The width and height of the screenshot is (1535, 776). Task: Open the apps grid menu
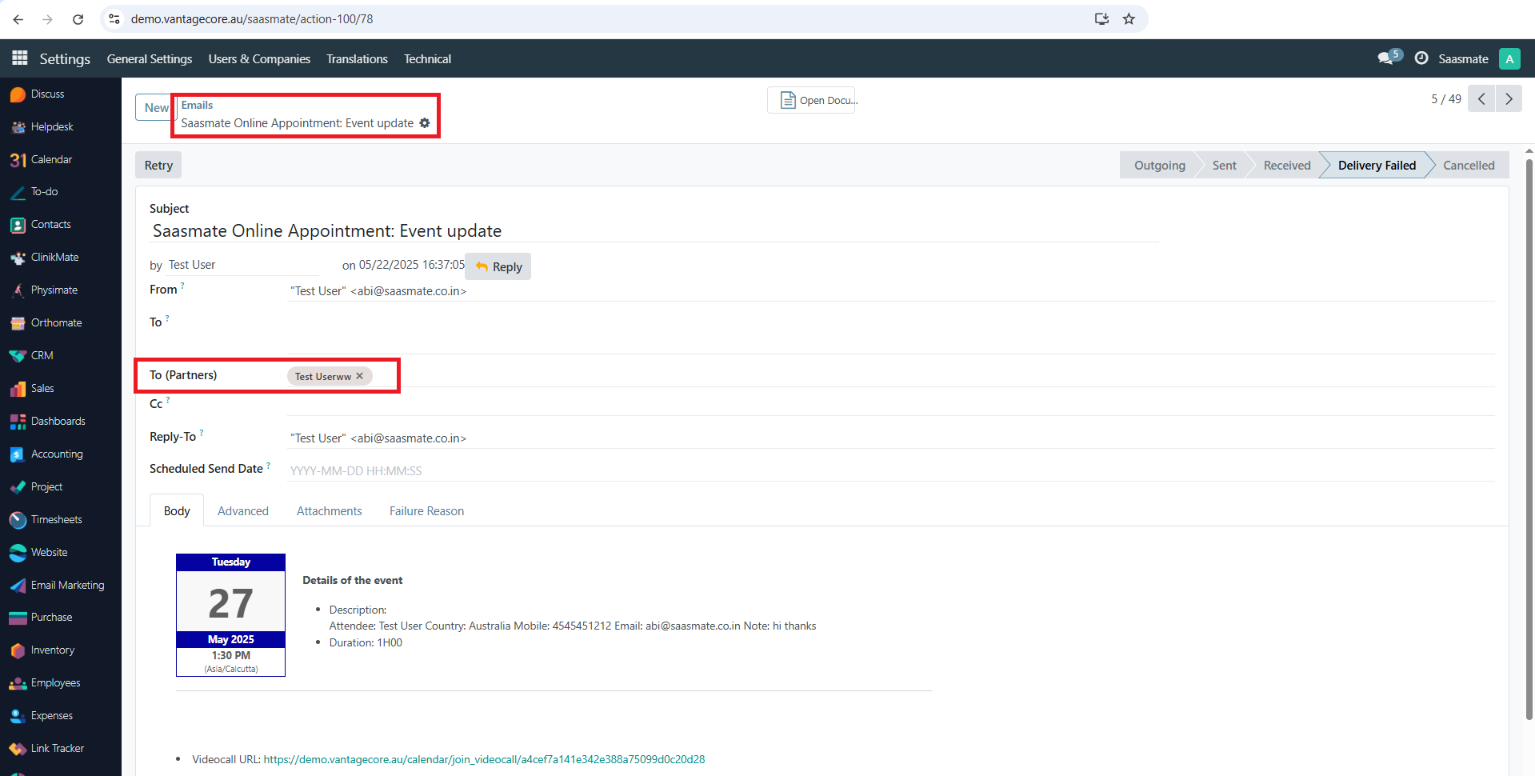pyautogui.click(x=18, y=58)
